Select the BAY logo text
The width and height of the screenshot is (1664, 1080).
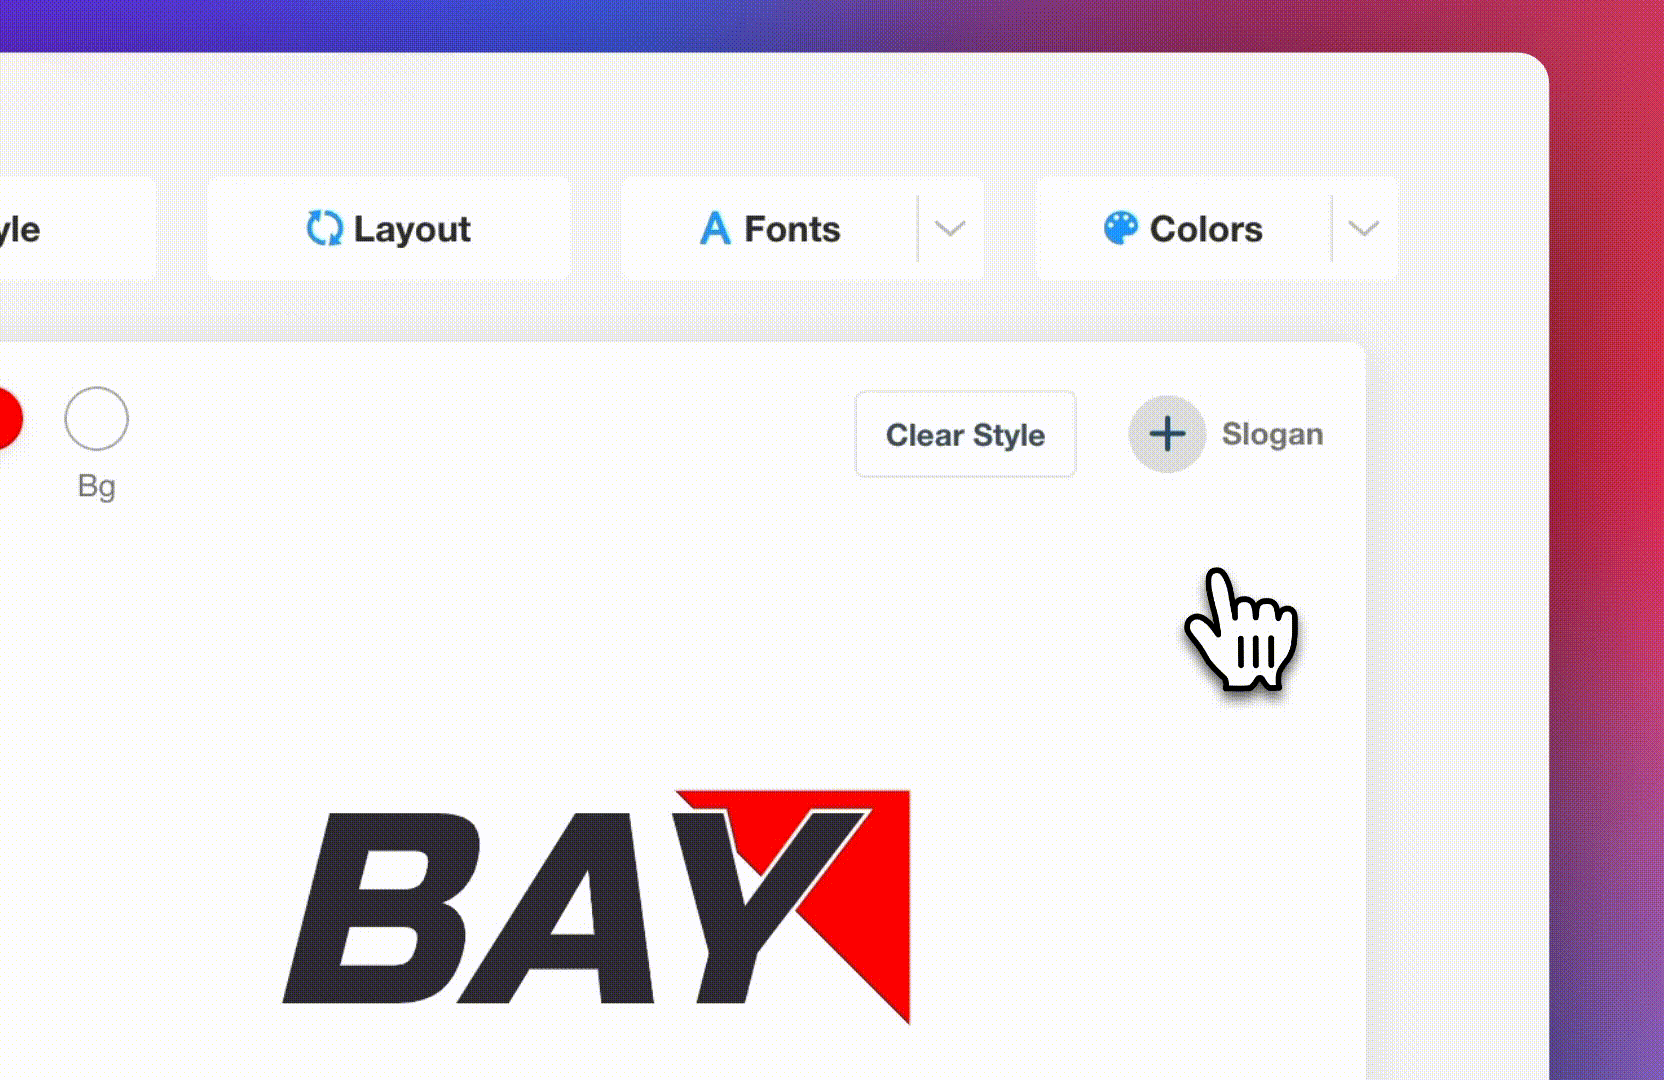tap(575, 907)
